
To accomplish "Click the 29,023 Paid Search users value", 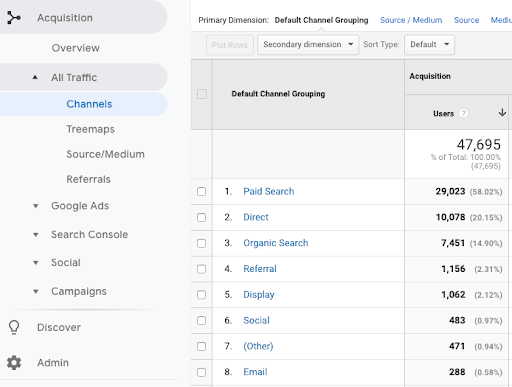I will 450,191.
